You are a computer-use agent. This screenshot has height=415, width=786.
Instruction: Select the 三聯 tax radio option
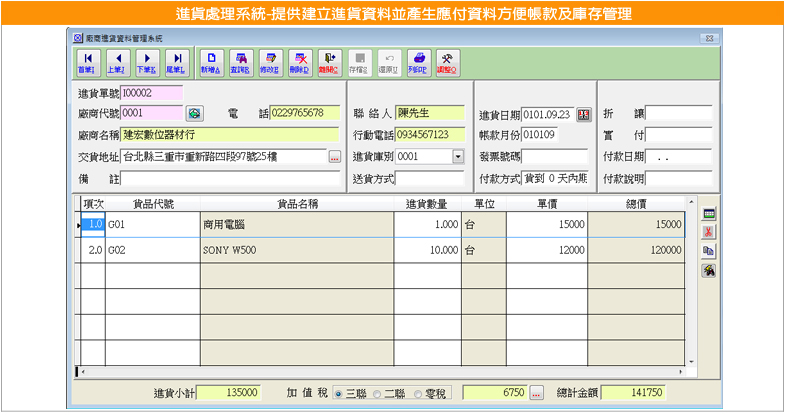pos(338,392)
